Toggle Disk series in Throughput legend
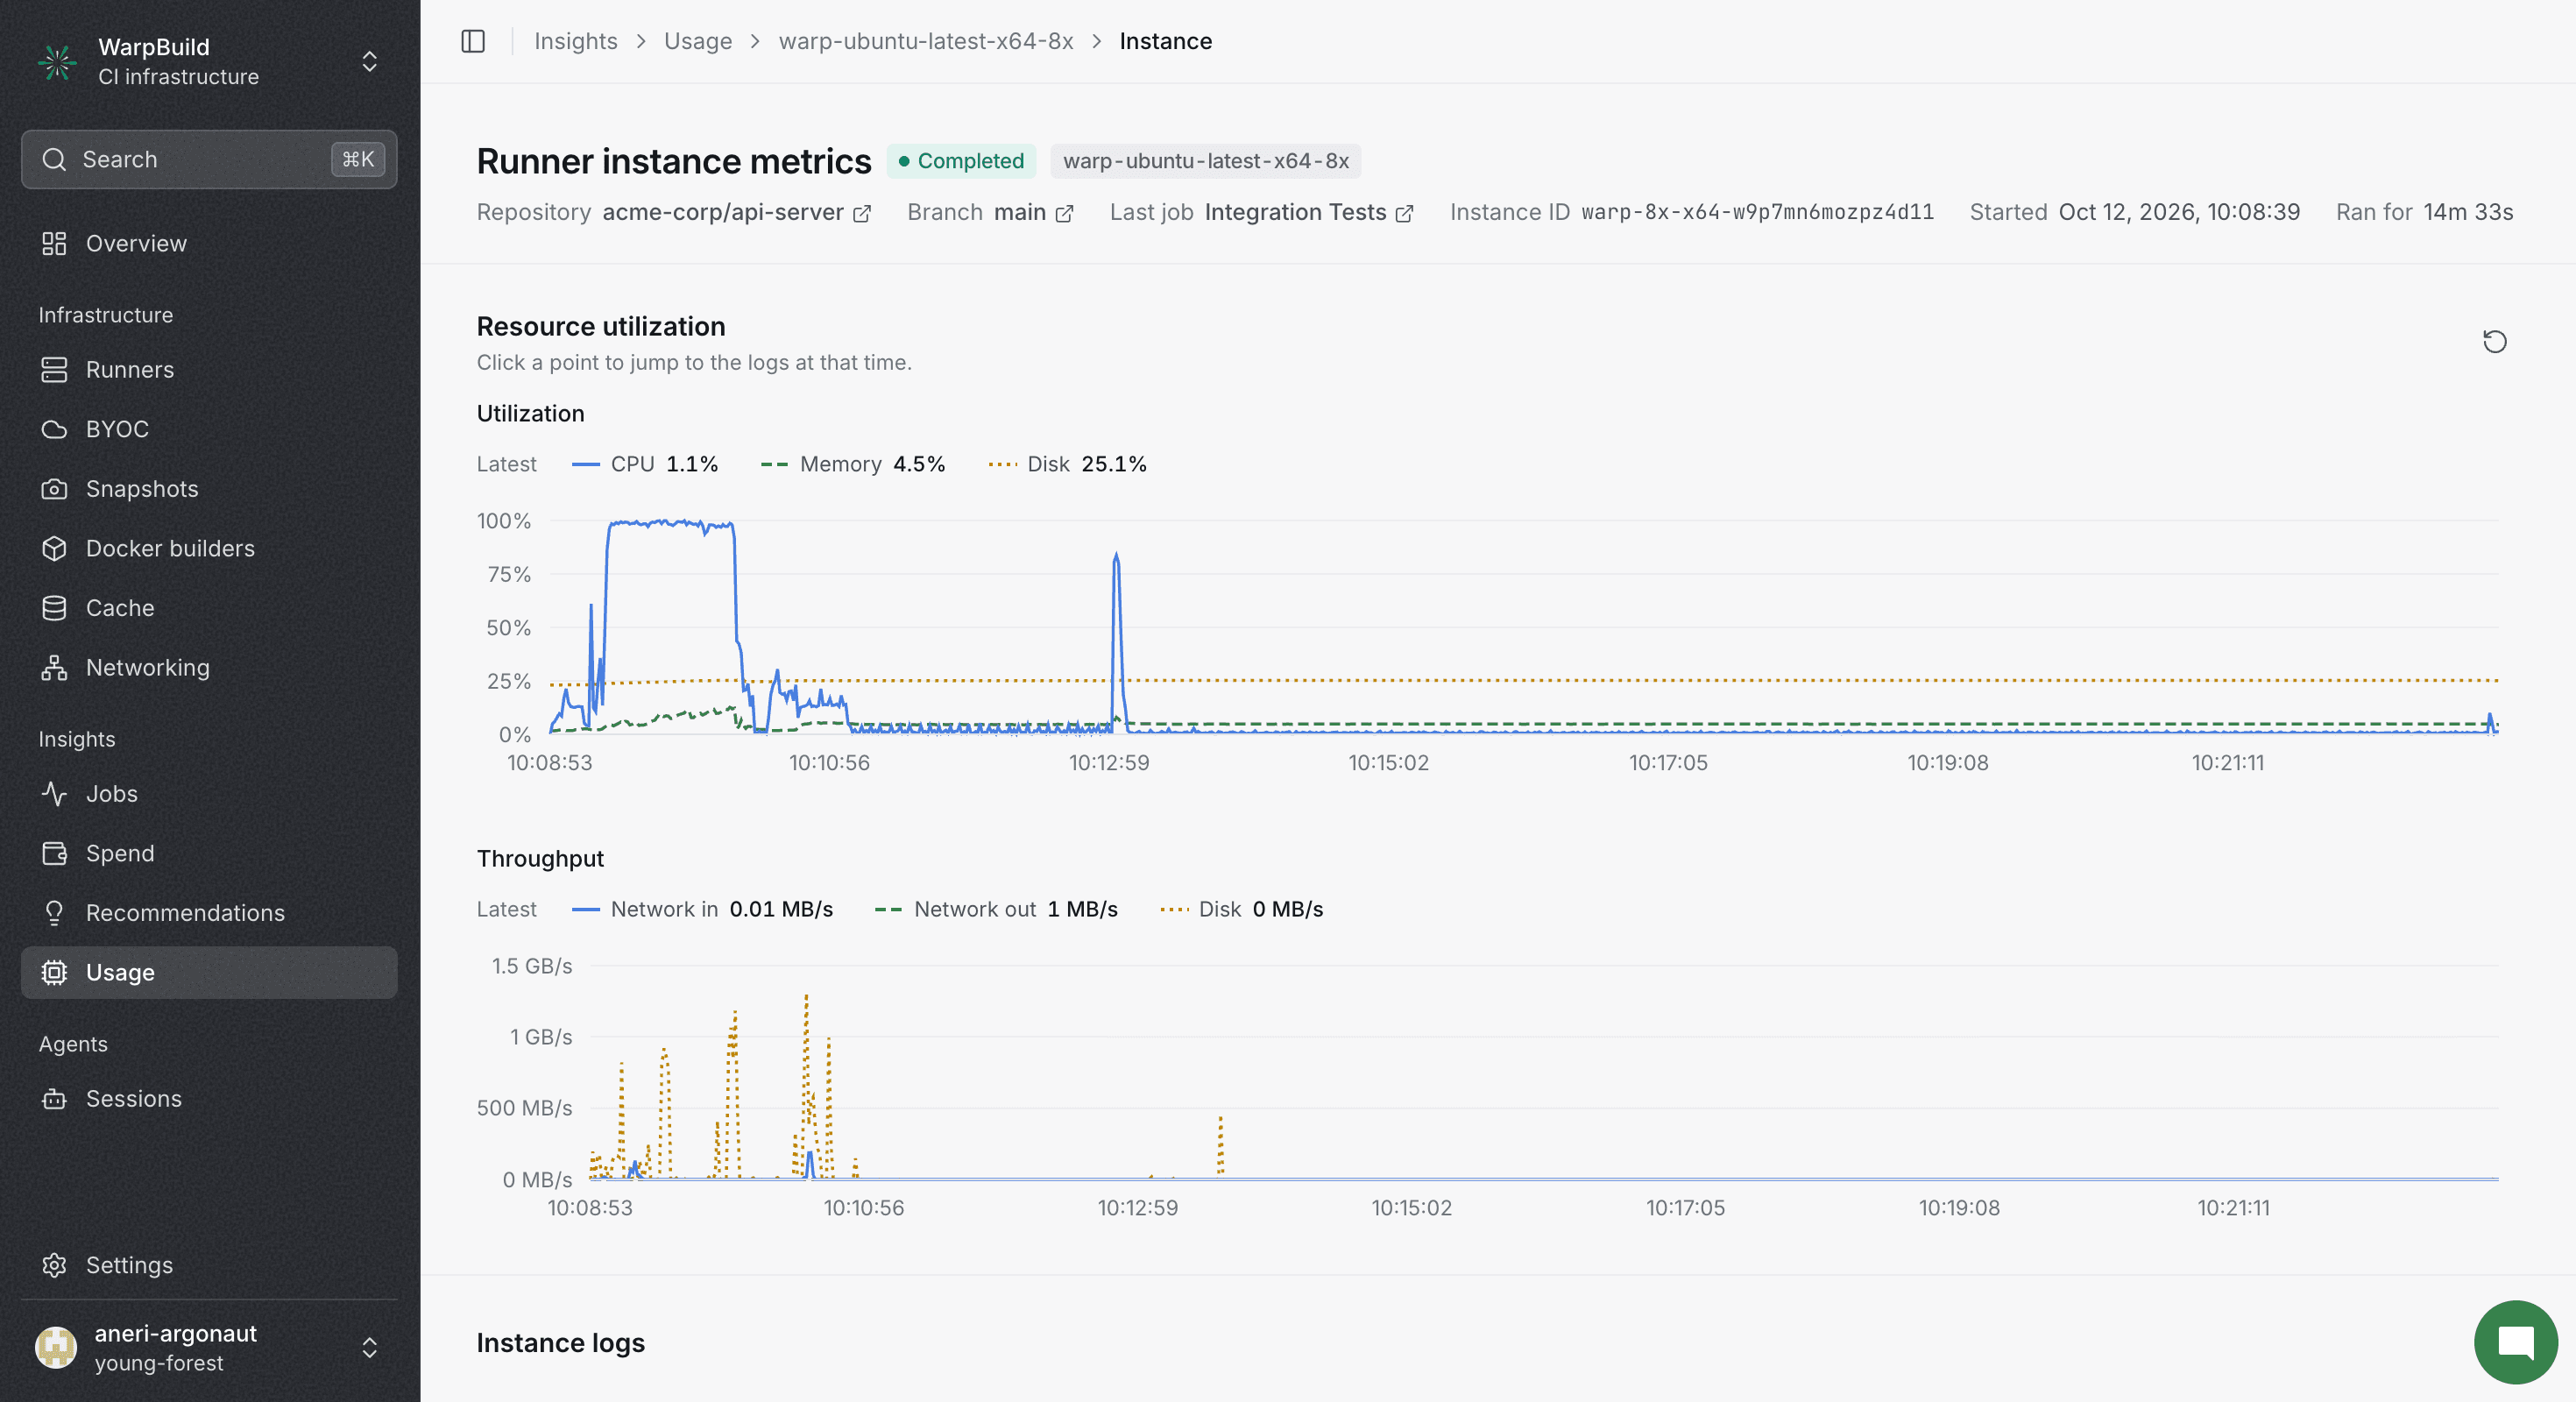2576x1402 pixels. [x=1241, y=909]
